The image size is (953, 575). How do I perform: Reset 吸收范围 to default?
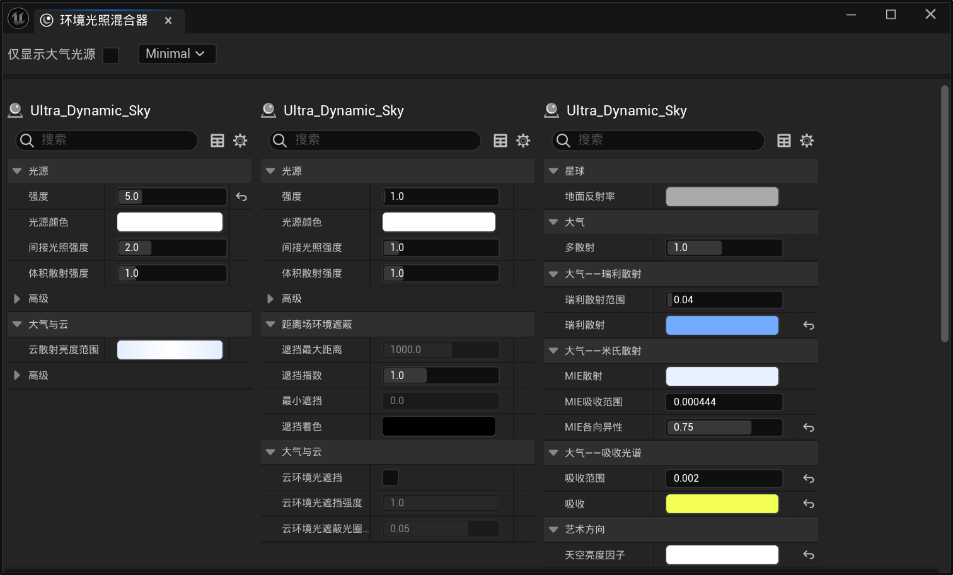point(808,478)
